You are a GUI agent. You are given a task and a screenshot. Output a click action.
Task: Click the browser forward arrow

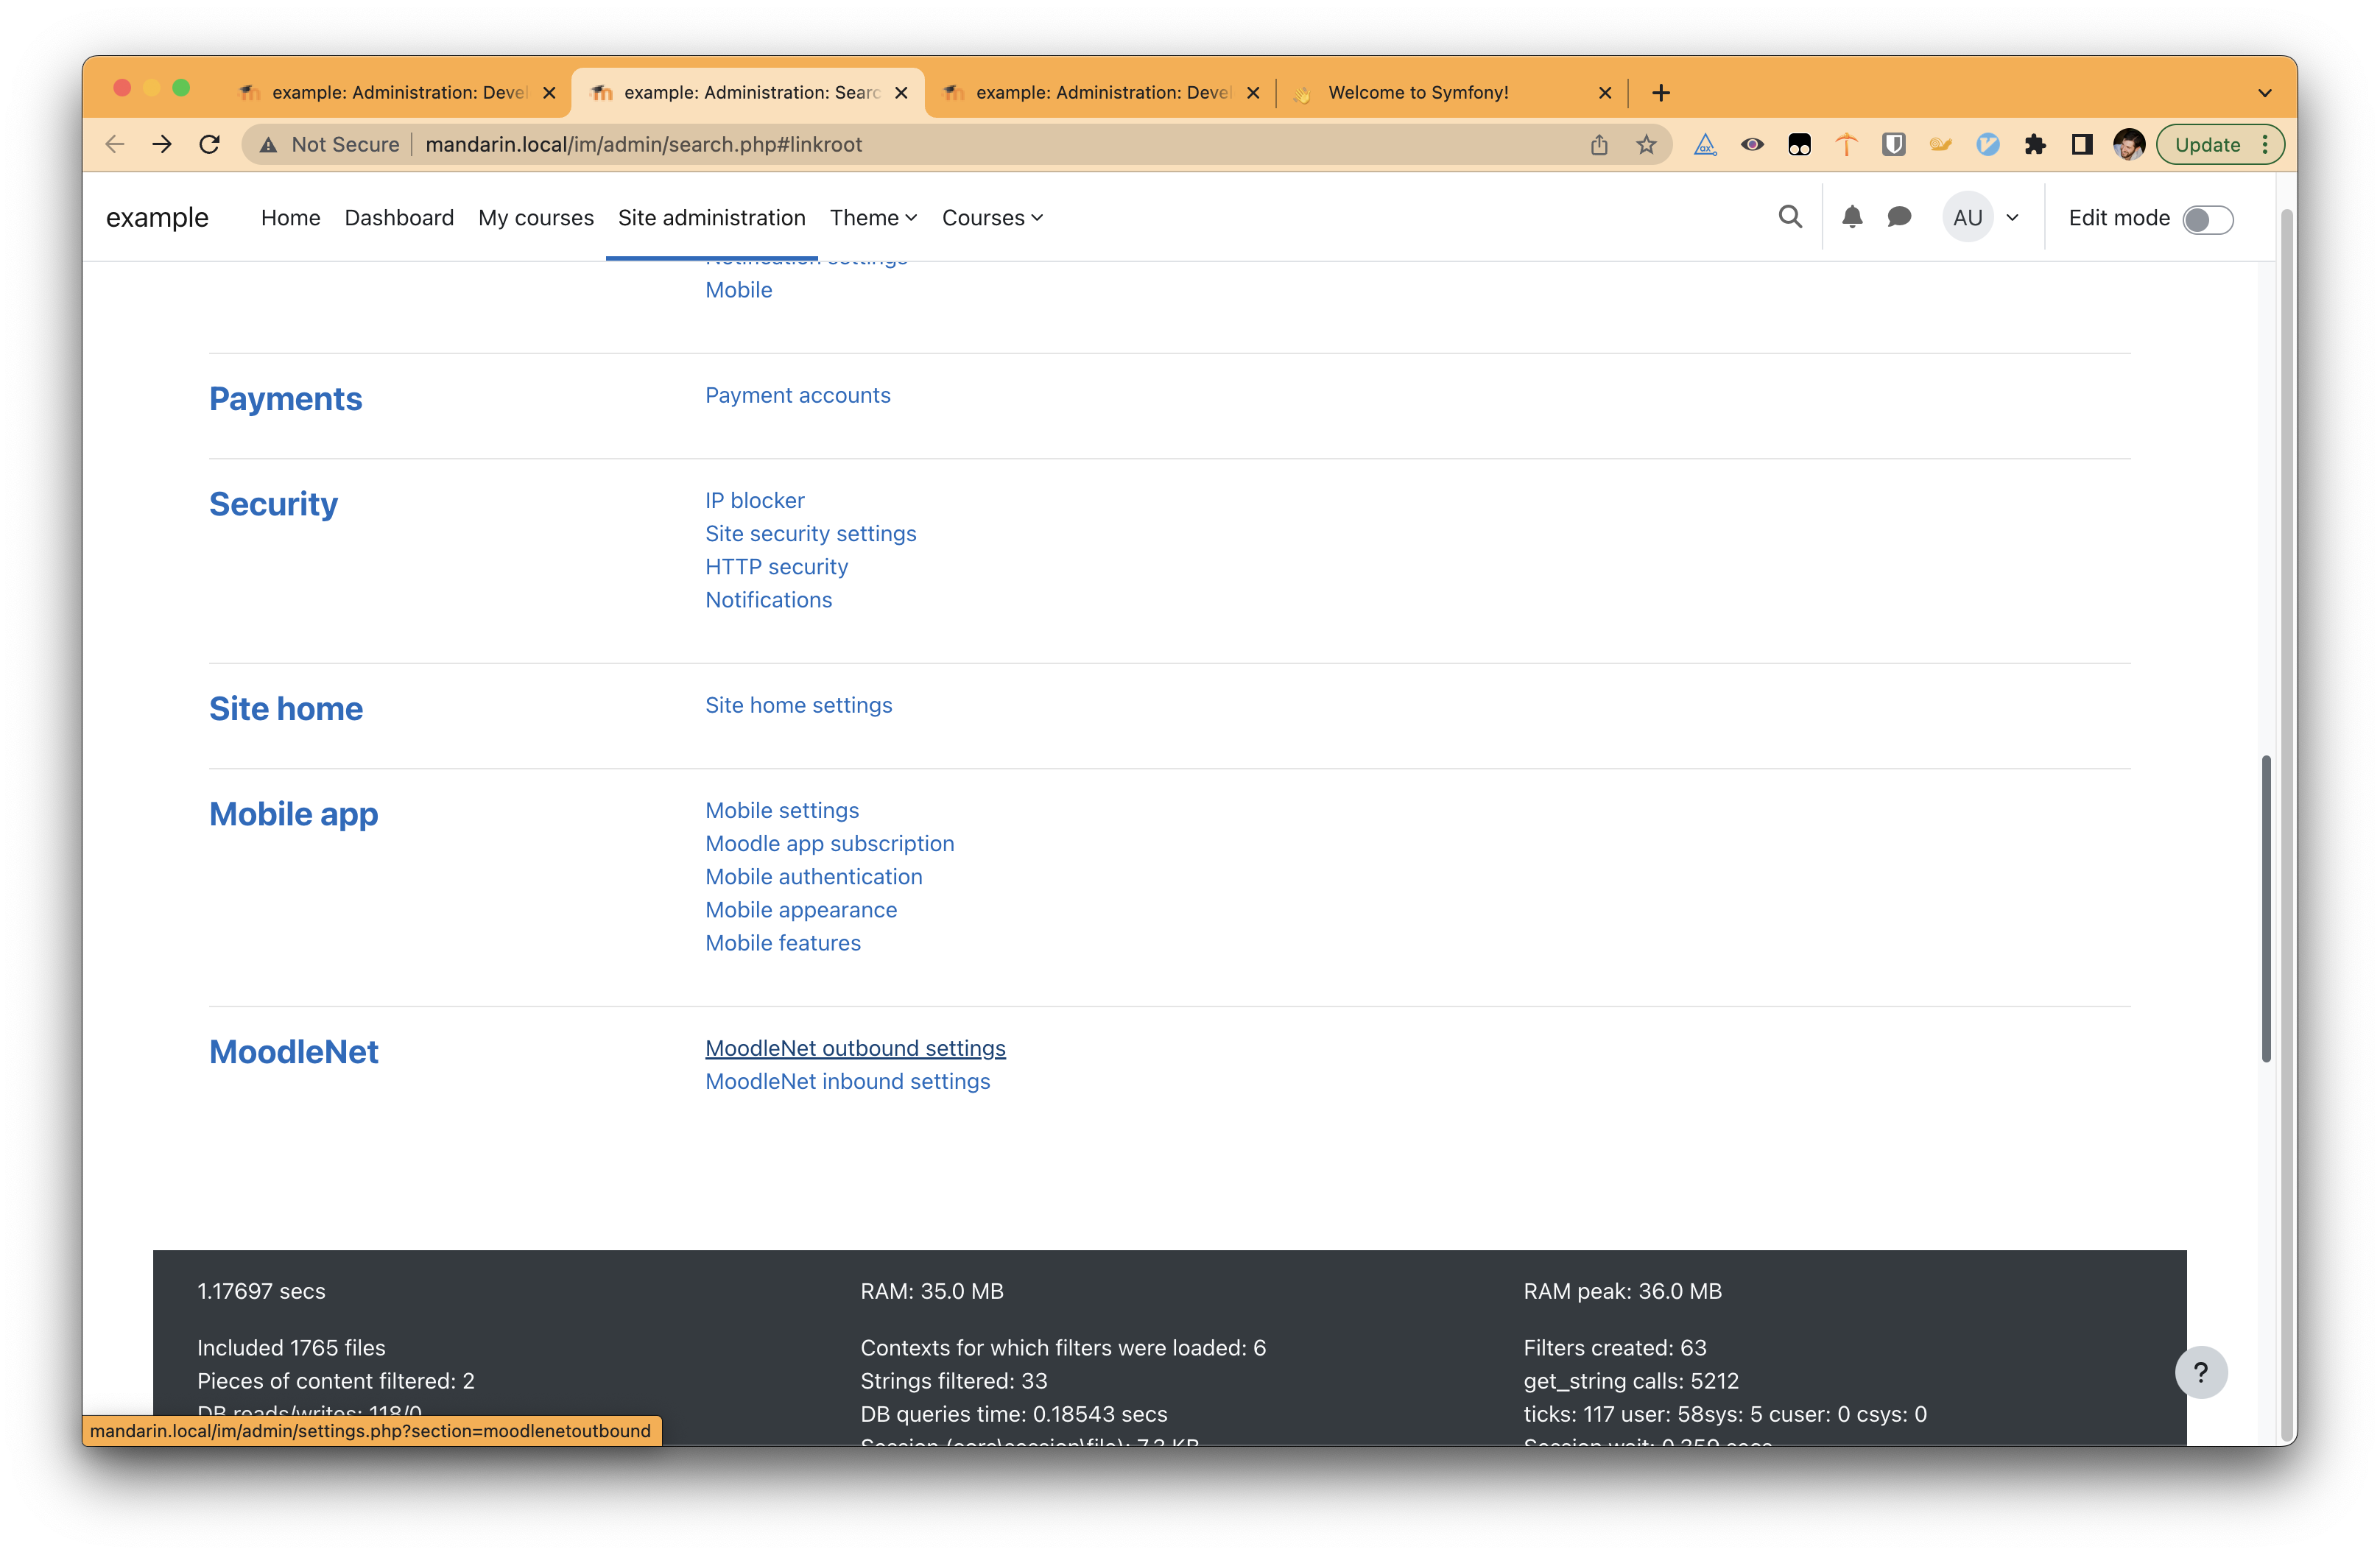162,144
